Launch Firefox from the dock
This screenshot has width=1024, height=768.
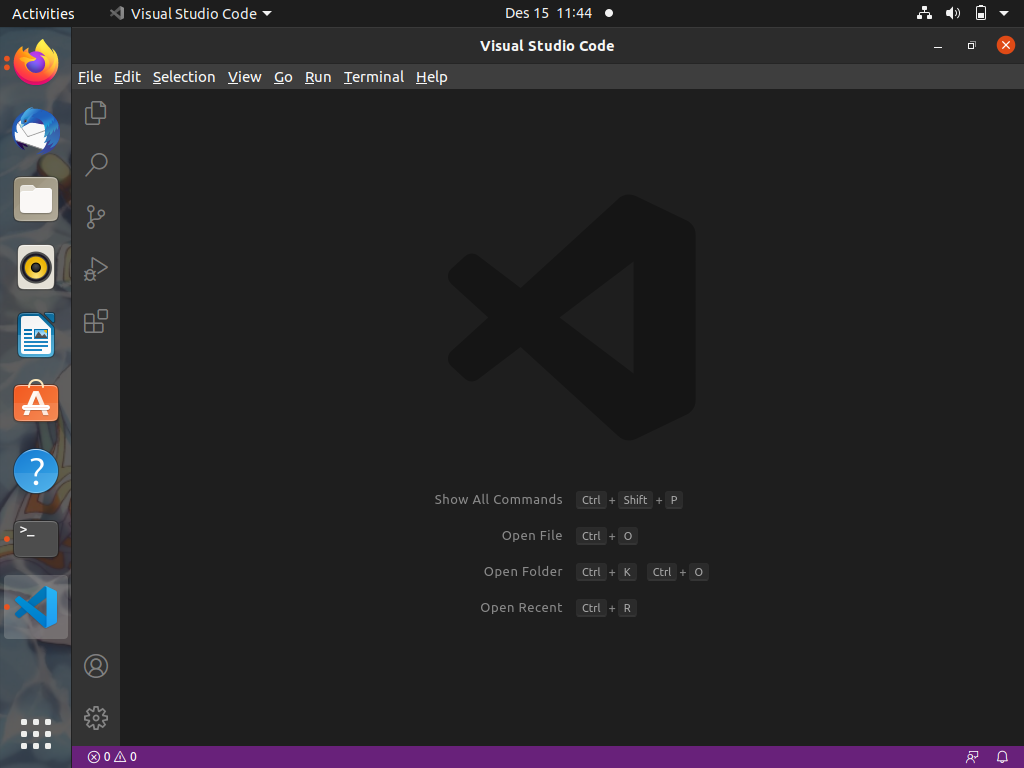coord(35,62)
